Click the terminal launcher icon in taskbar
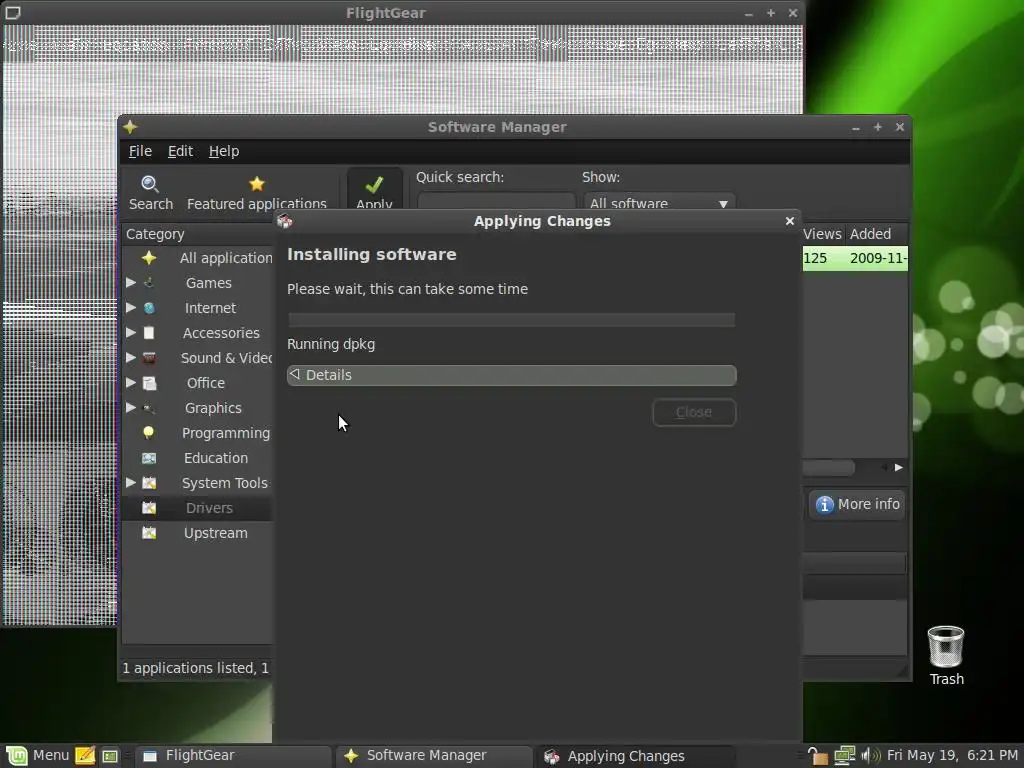Screen dimensions: 1024x768 click(x=110, y=756)
